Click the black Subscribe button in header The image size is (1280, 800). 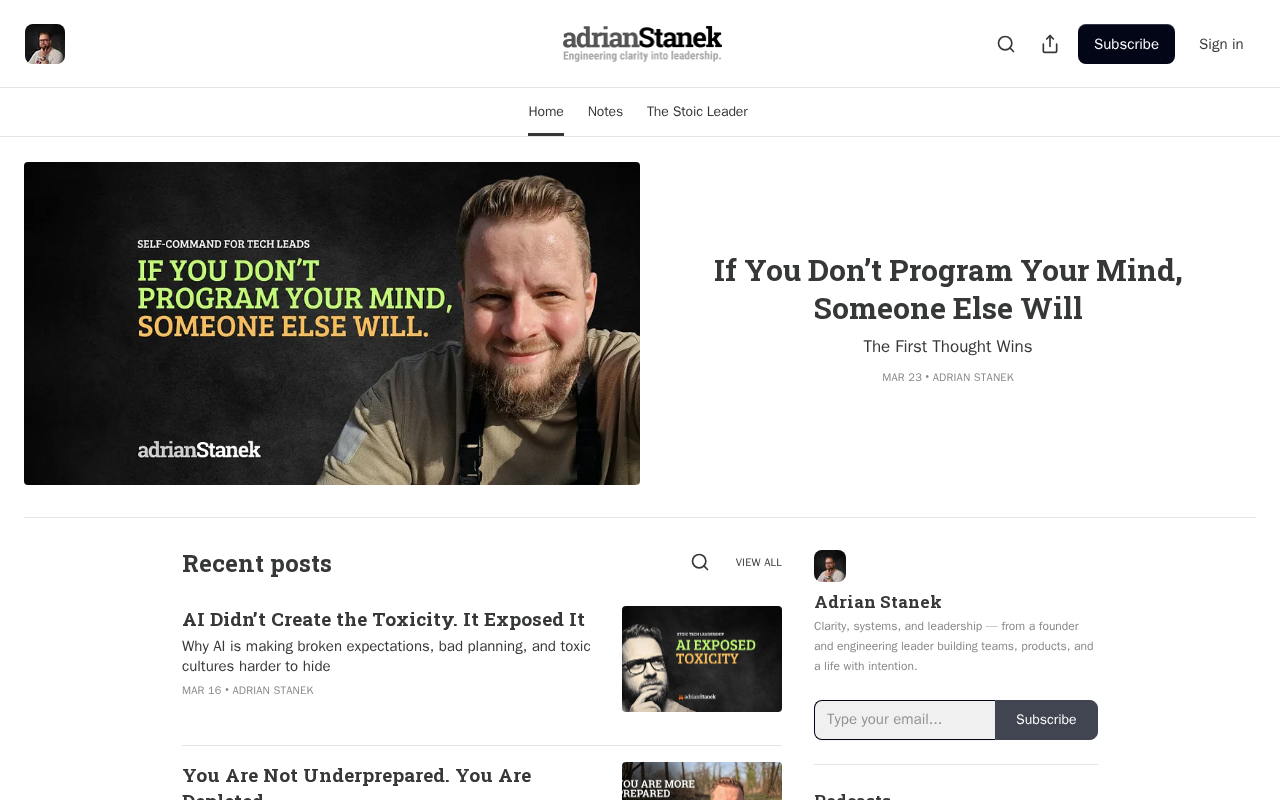click(1126, 44)
